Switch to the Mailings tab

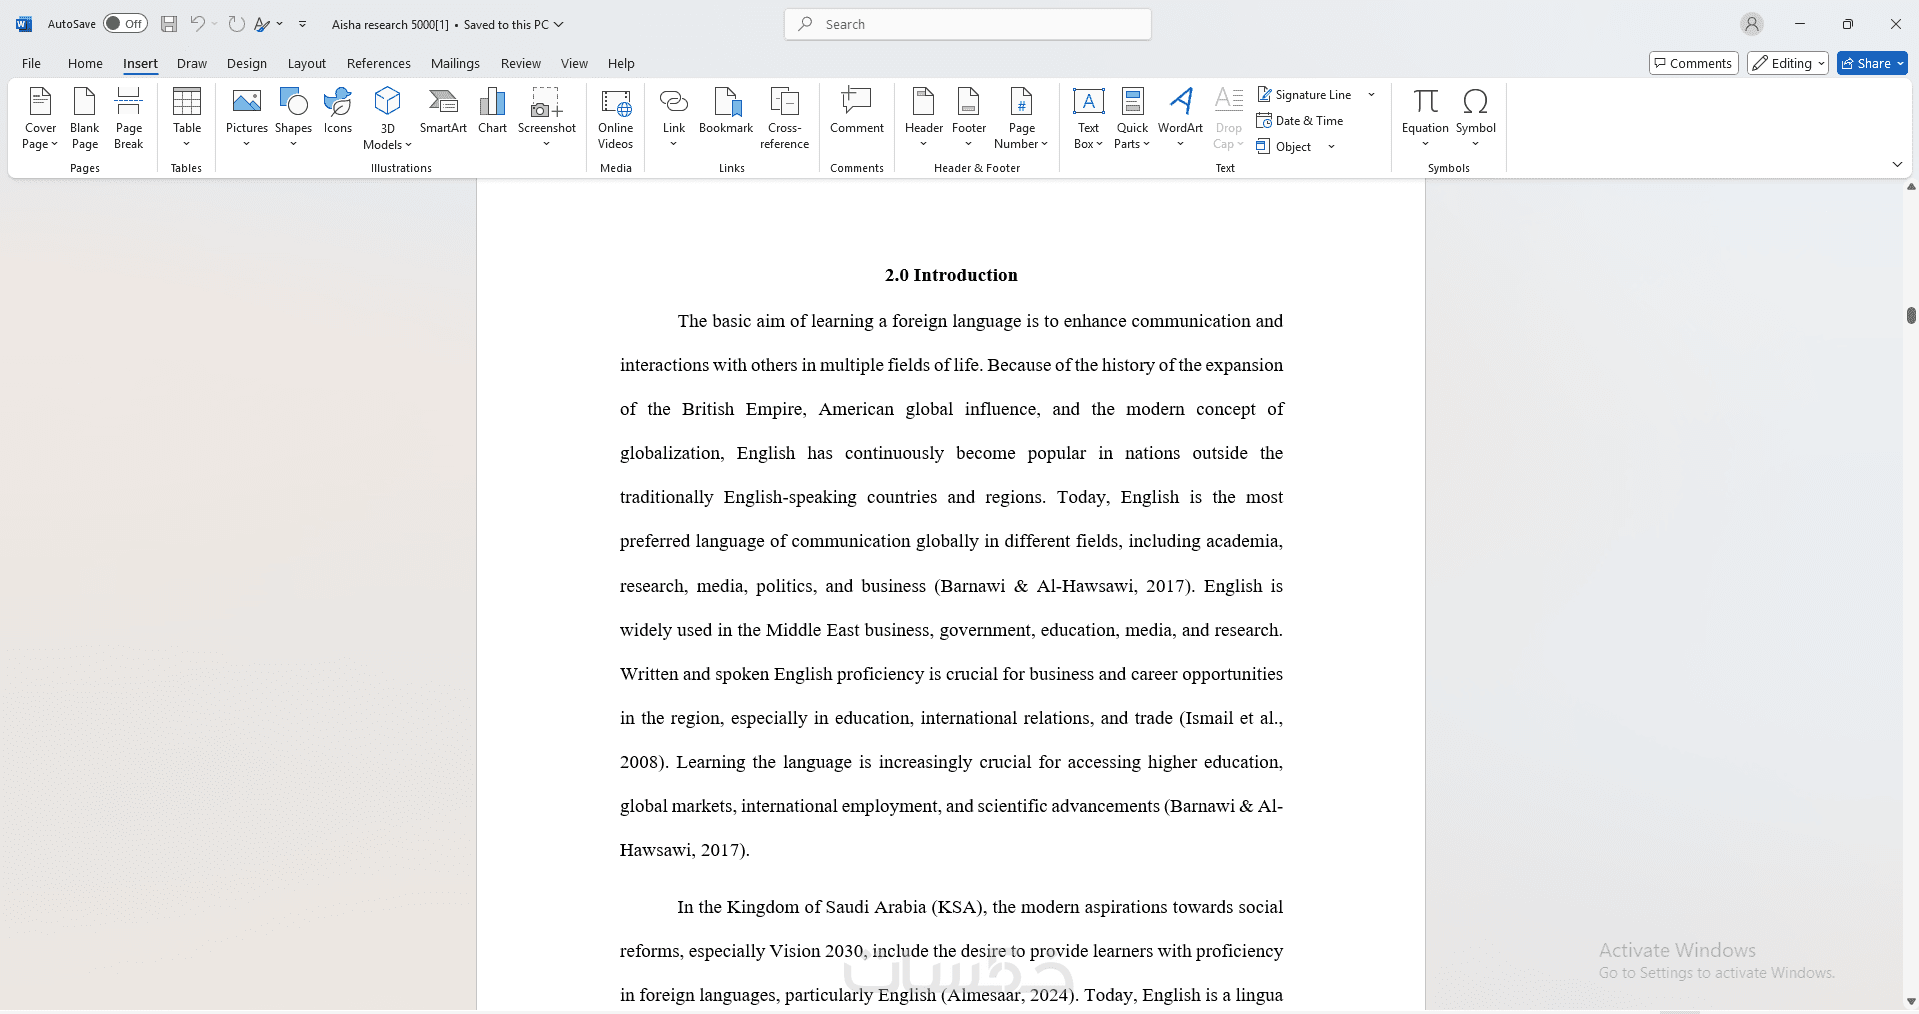(455, 63)
